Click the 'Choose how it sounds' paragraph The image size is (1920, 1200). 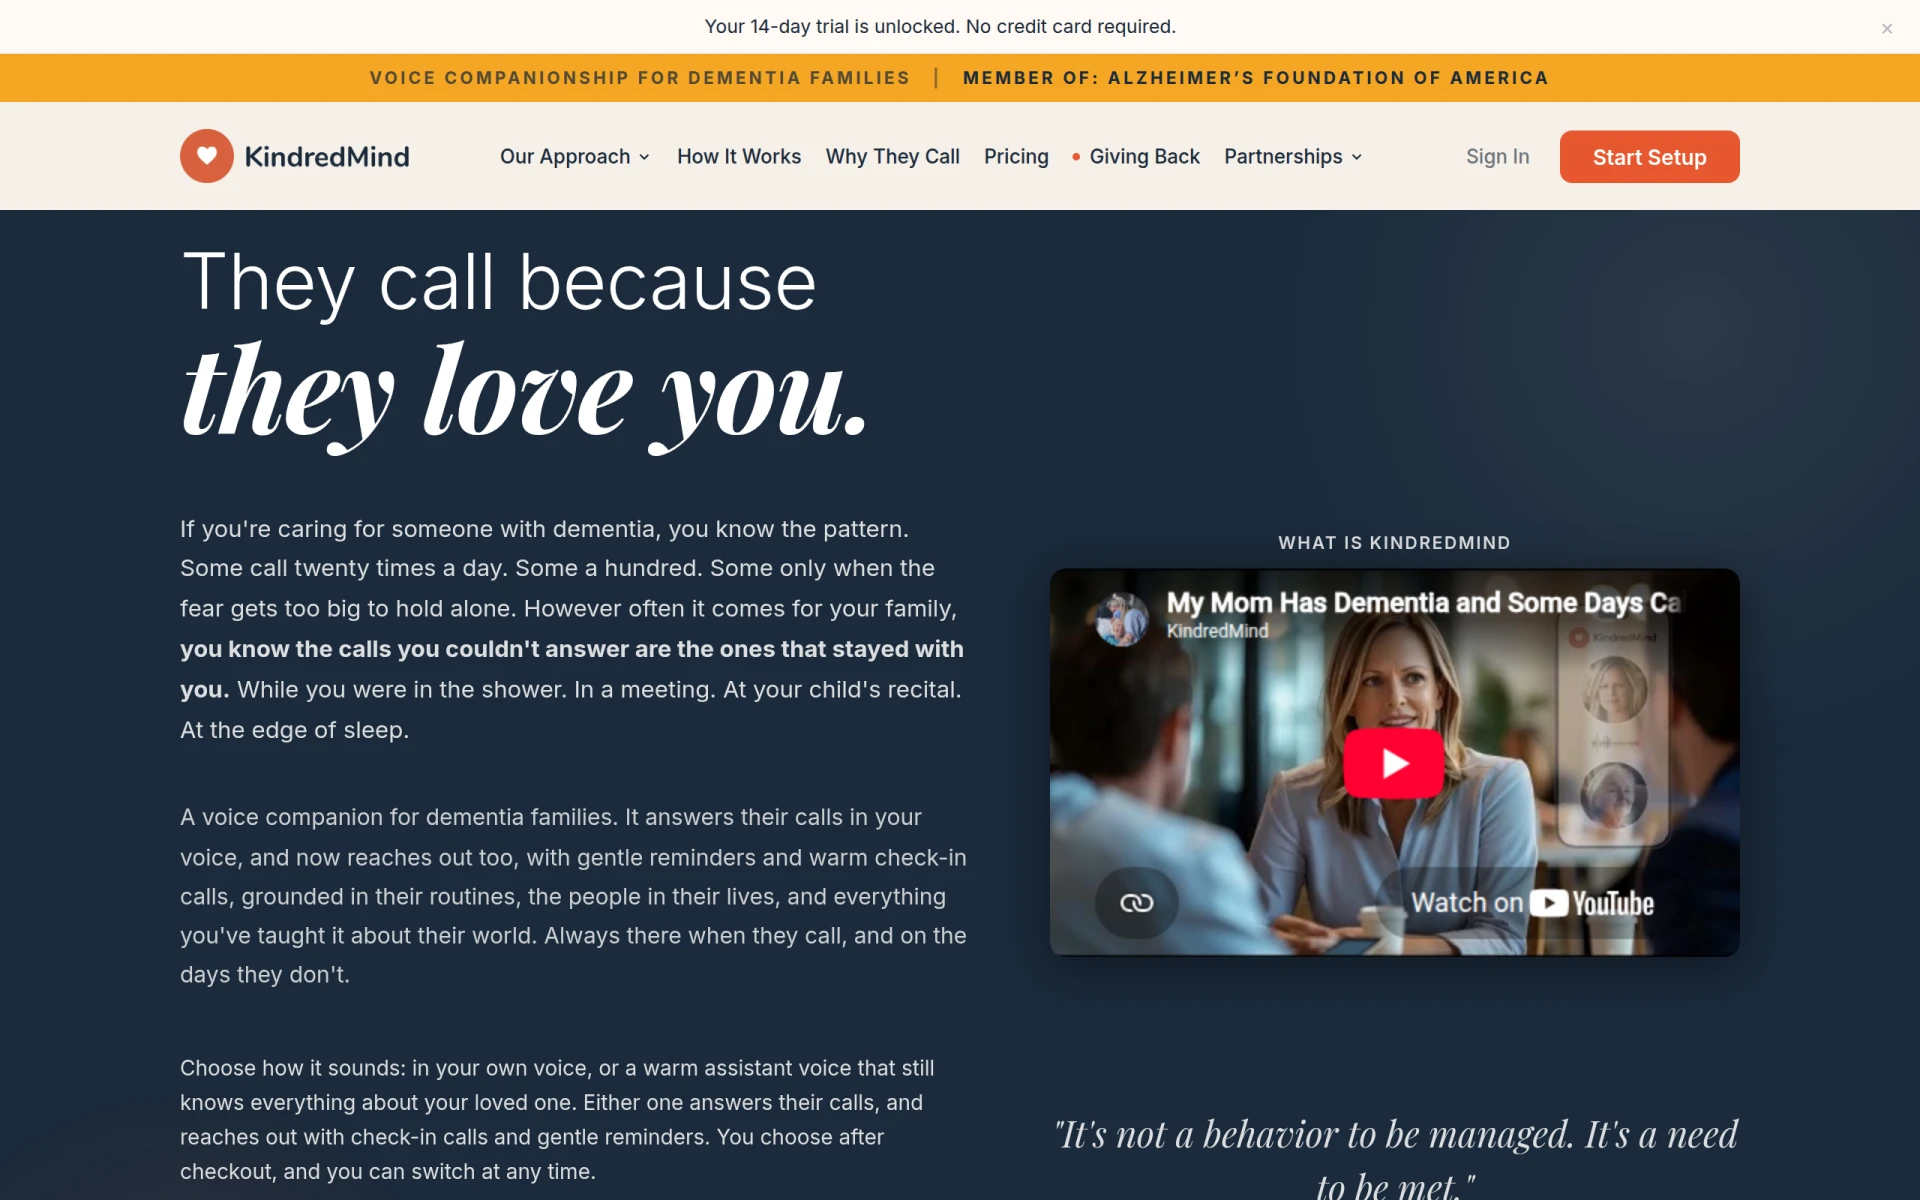pos(557,1119)
